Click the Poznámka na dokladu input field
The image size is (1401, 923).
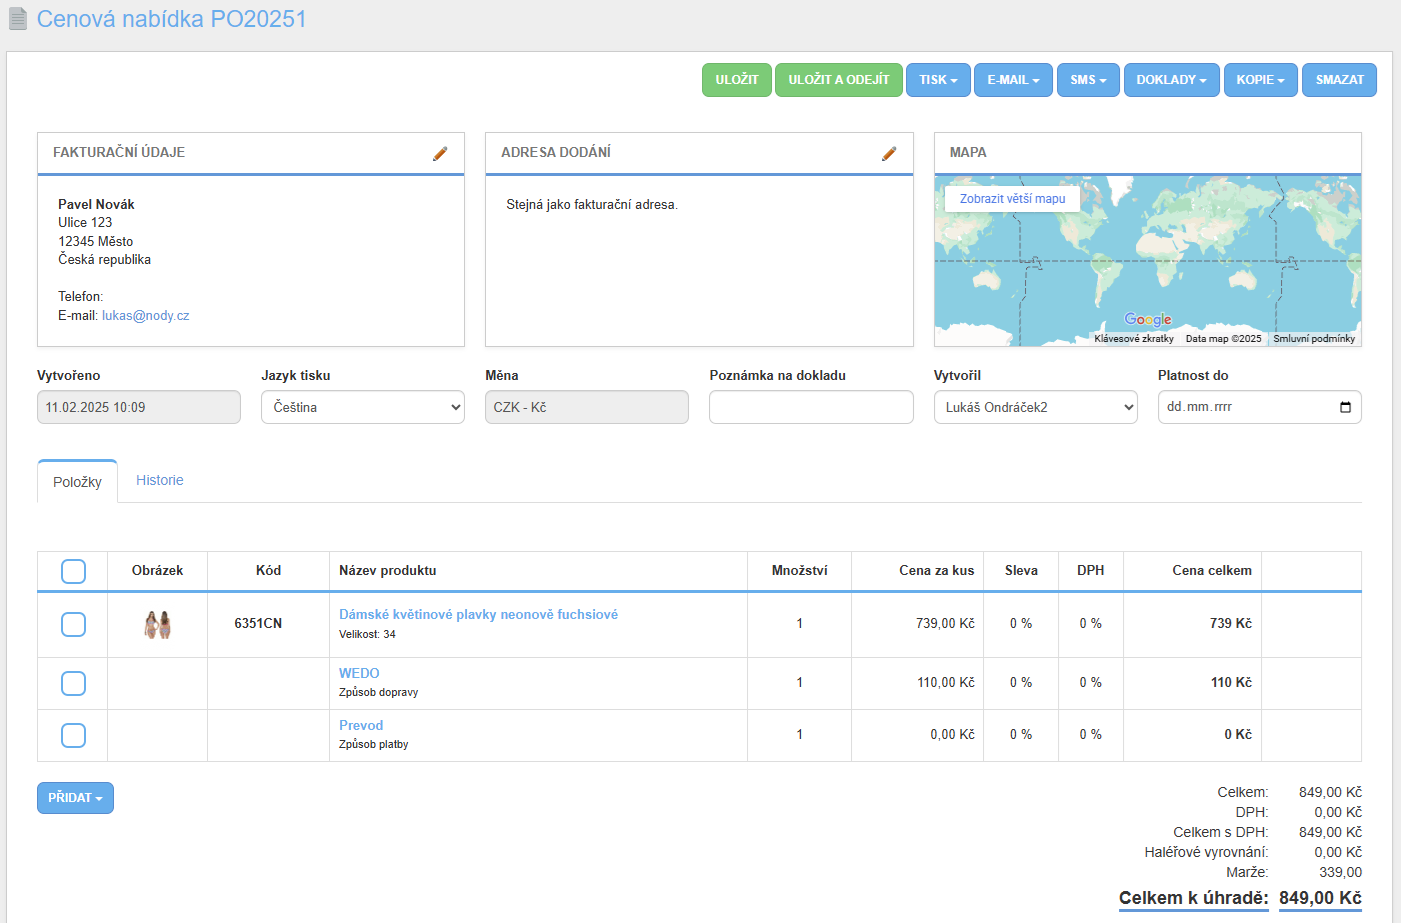click(x=811, y=407)
